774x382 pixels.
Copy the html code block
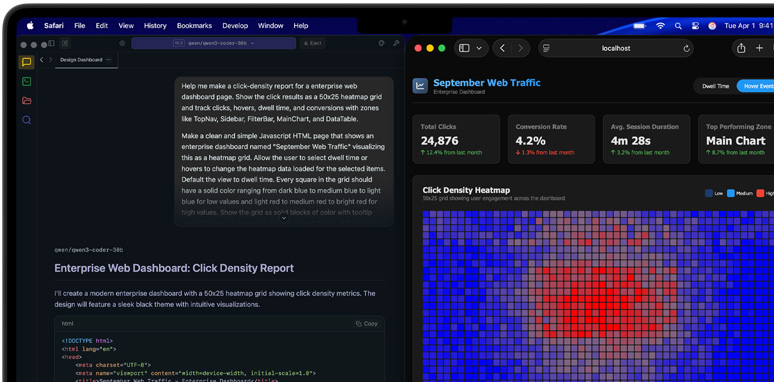pos(367,324)
